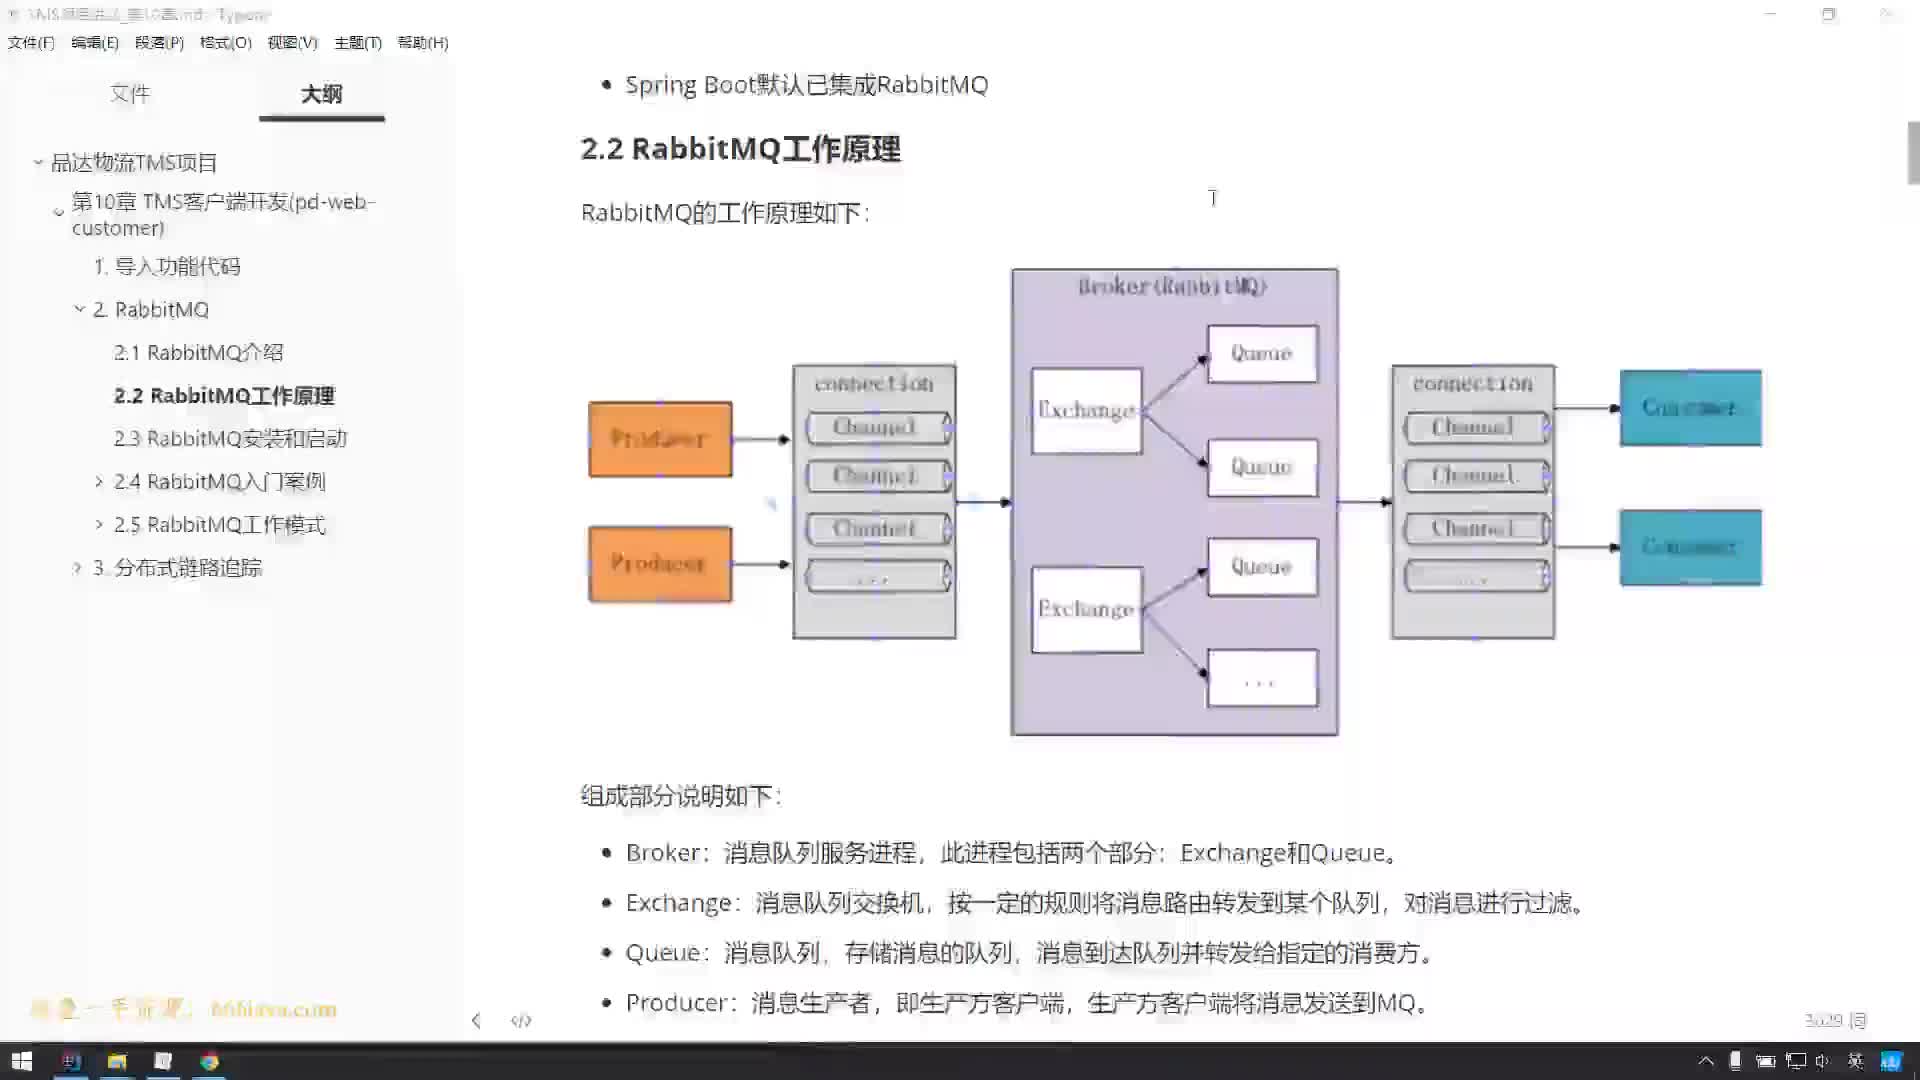The image size is (1920, 1080).
Task: Open the 段落(P) menu
Action: pos(159,42)
